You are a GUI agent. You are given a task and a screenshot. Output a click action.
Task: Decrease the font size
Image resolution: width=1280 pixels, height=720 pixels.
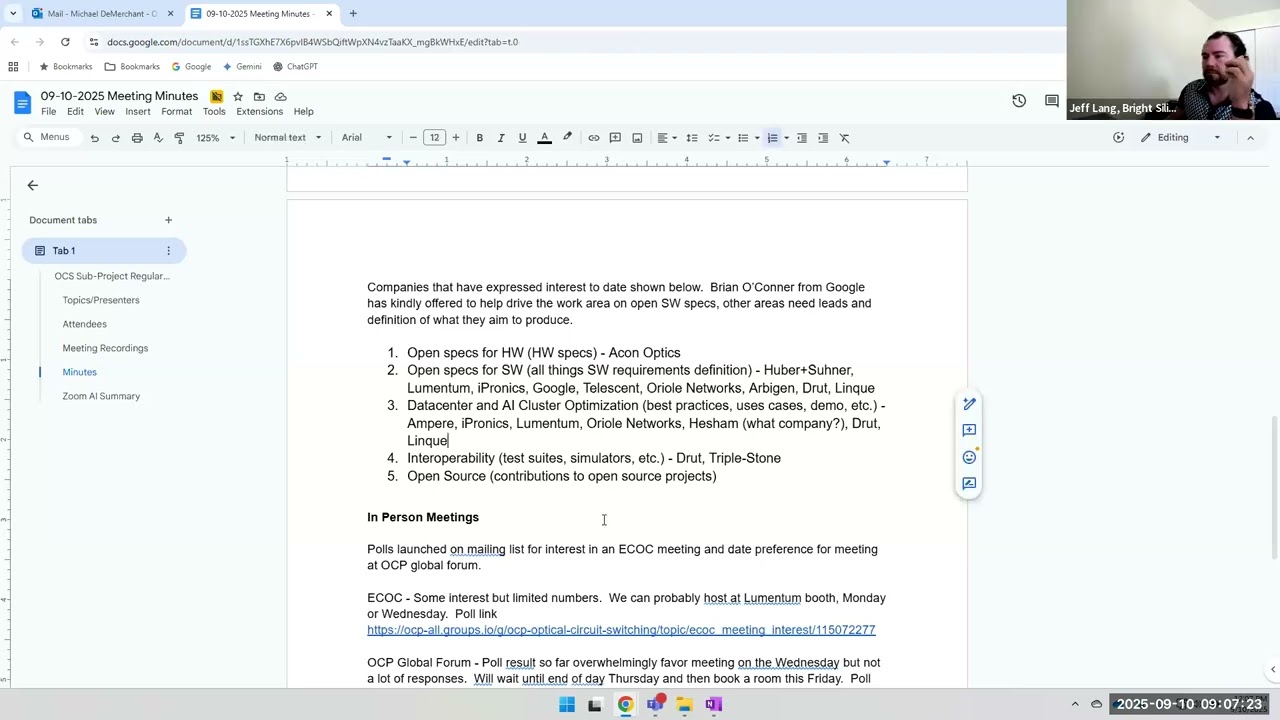413,138
